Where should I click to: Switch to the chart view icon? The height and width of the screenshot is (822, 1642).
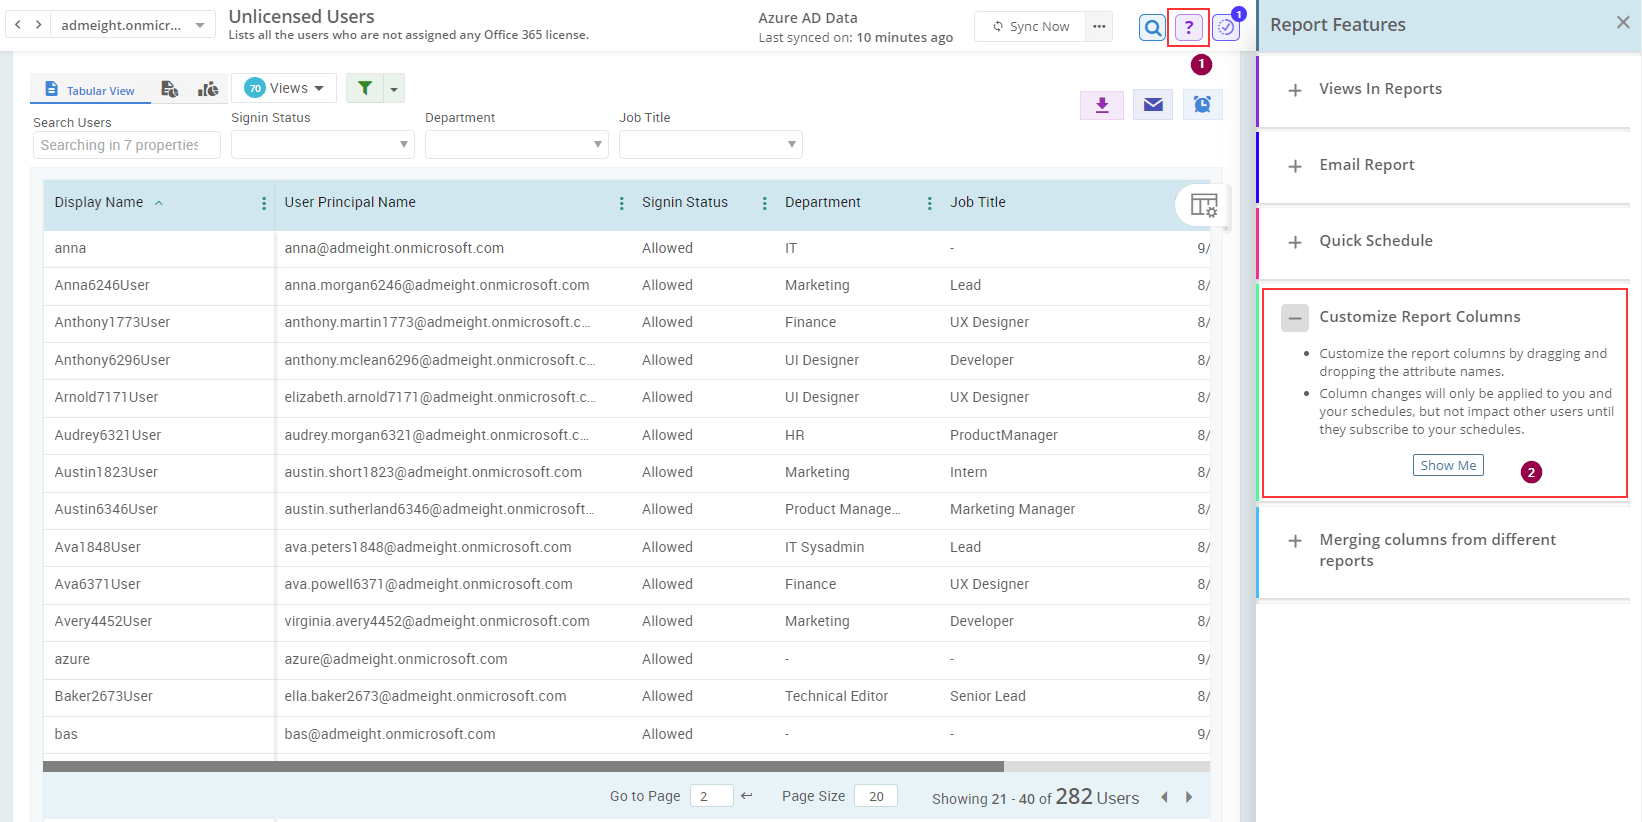(208, 89)
